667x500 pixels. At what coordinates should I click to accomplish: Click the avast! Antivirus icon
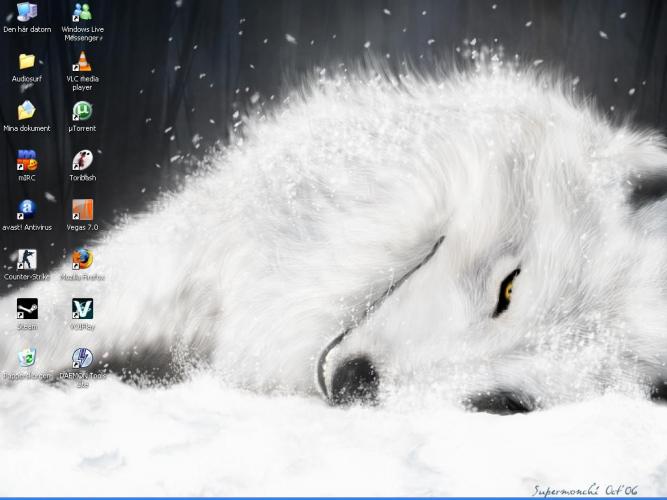pos(27,210)
